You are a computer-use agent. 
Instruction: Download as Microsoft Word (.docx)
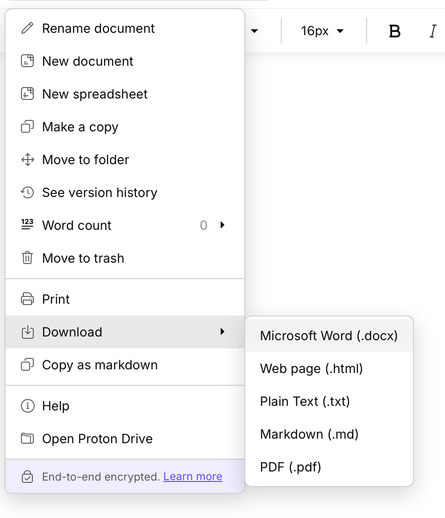pyautogui.click(x=329, y=335)
